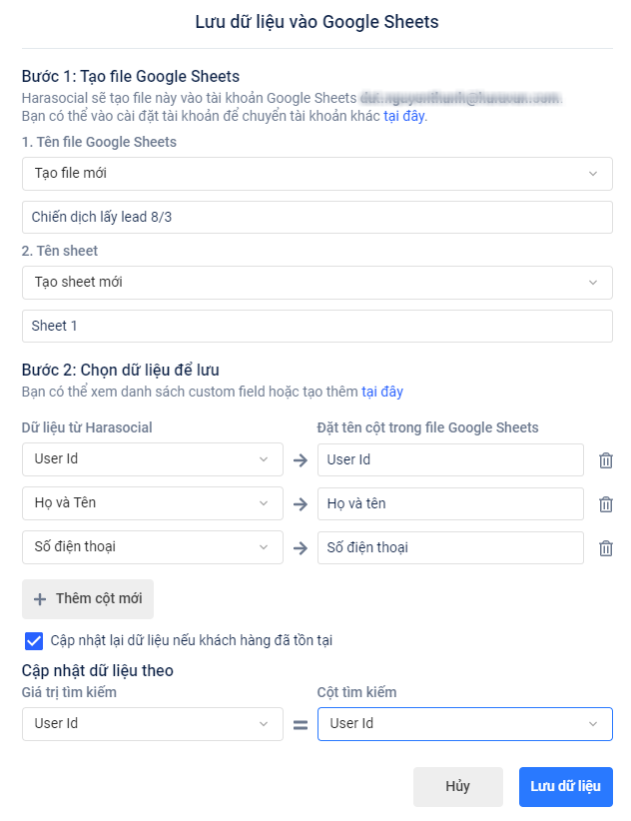631x821 pixels.
Task: Open the Cột tìm kiếm dropdown
Action: pos(464,724)
